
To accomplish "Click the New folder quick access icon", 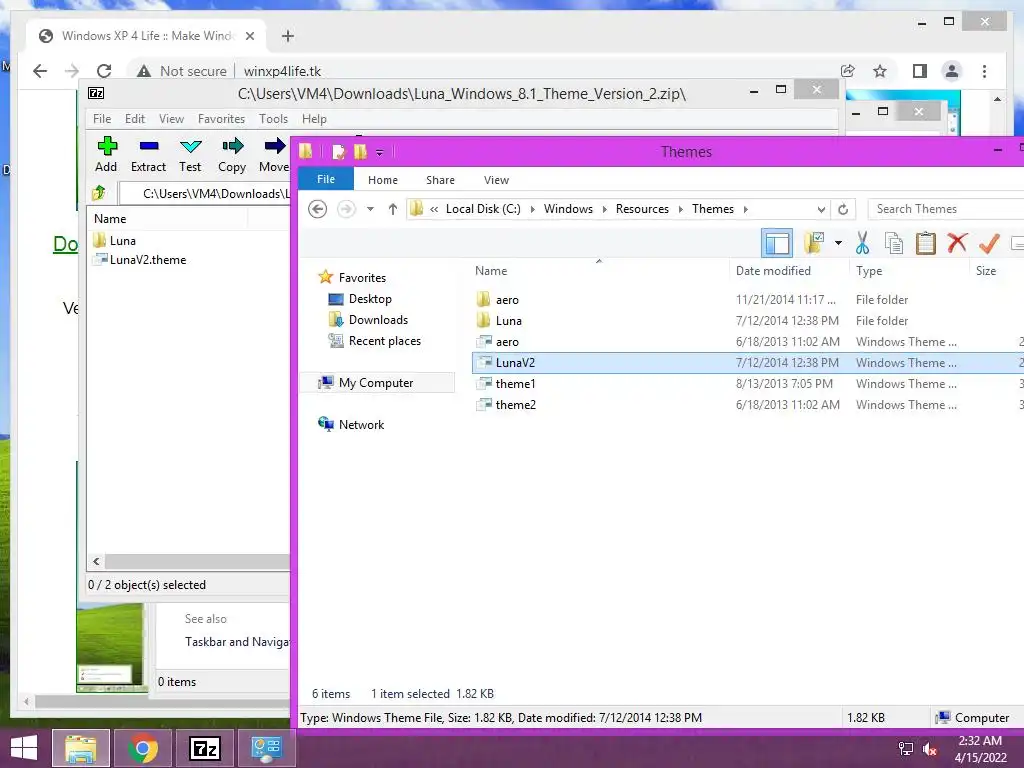I will point(360,152).
